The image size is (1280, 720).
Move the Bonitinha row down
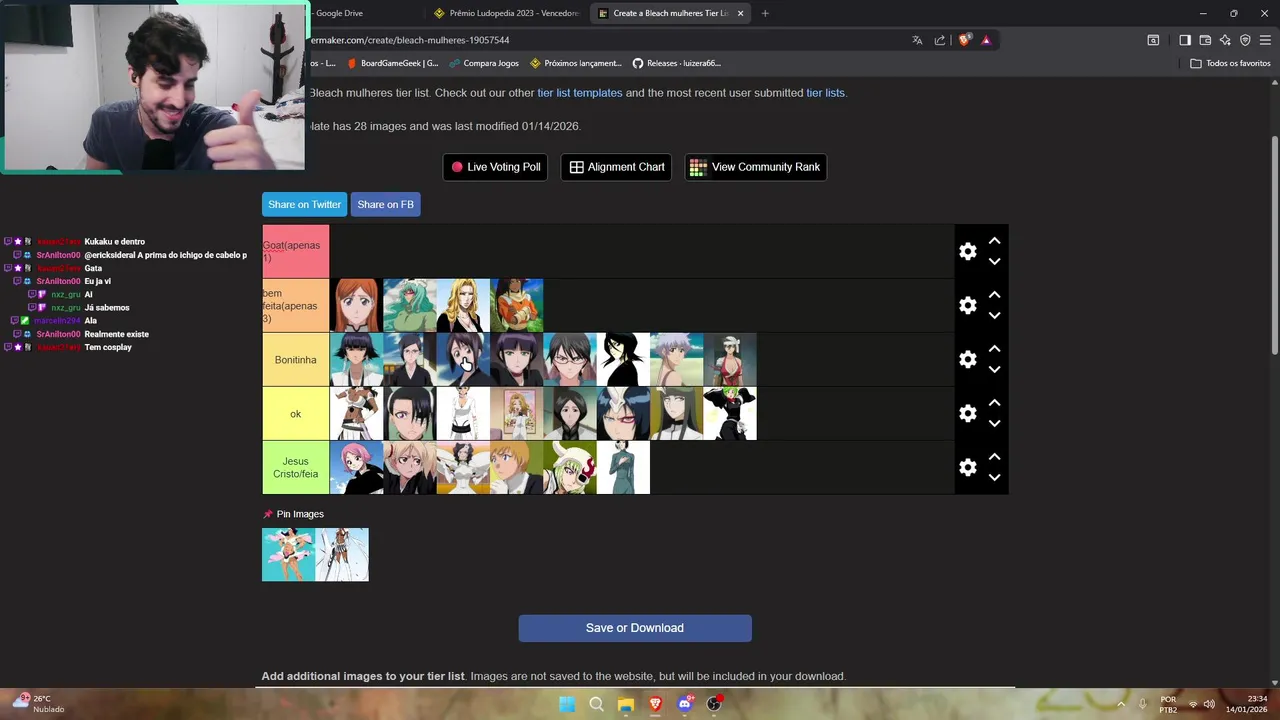coord(994,370)
